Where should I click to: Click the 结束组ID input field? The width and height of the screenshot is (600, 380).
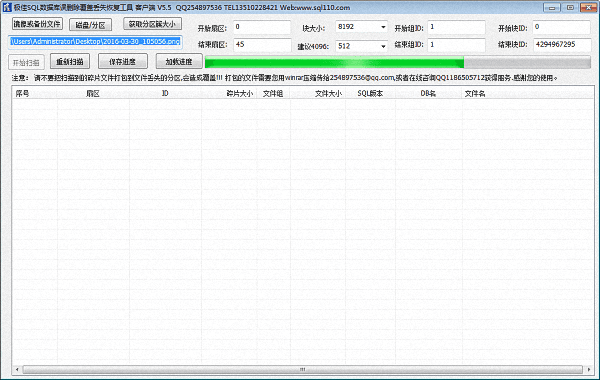point(456,44)
